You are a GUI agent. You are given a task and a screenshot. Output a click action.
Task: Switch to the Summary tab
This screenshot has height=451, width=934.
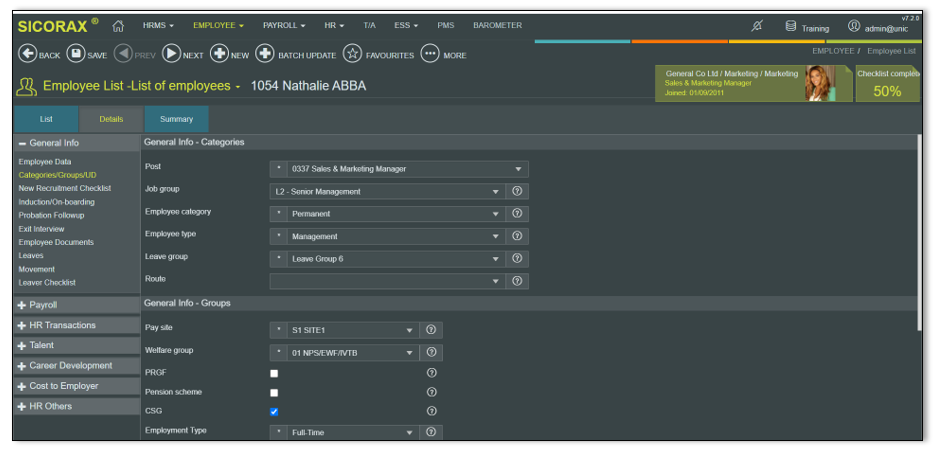tap(176, 119)
